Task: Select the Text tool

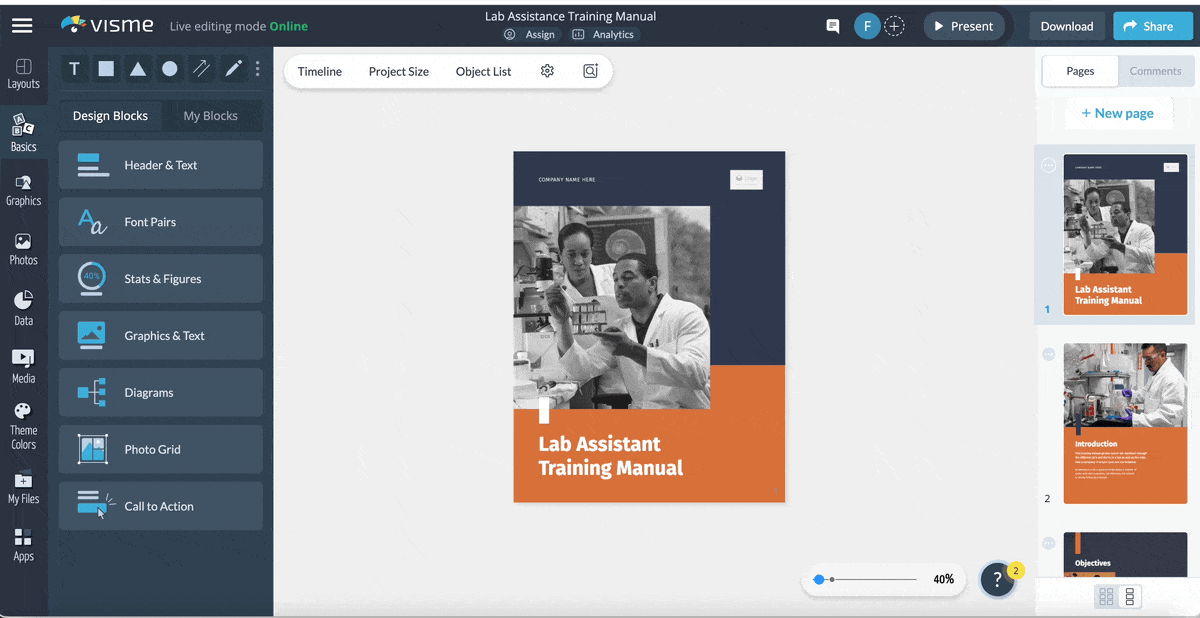Action: tap(74, 68)
